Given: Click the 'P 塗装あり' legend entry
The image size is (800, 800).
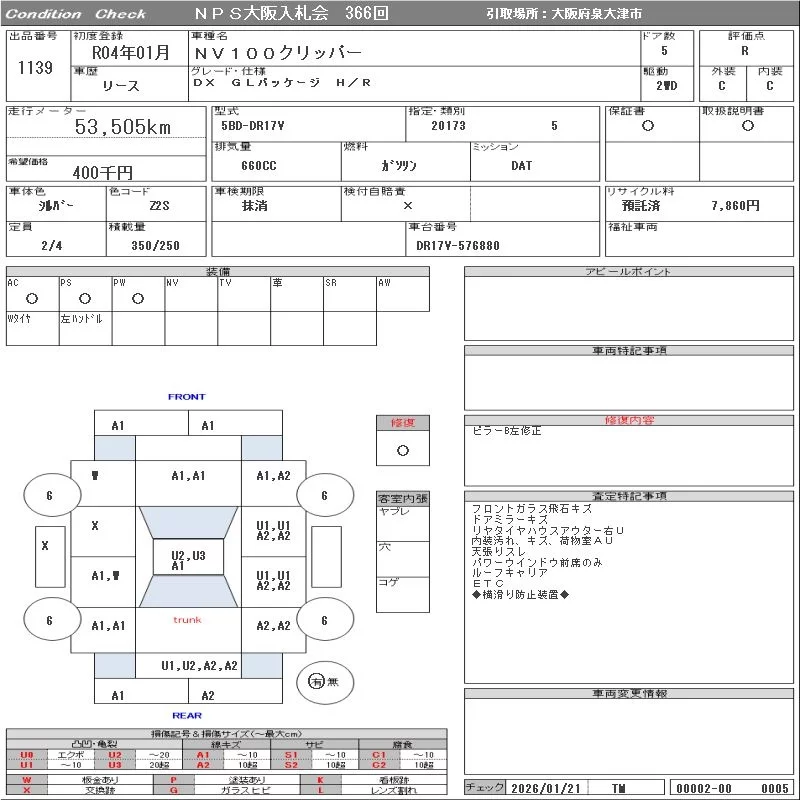Looking at the screenshot, I should pyautogui.click(x=227, y=780).
